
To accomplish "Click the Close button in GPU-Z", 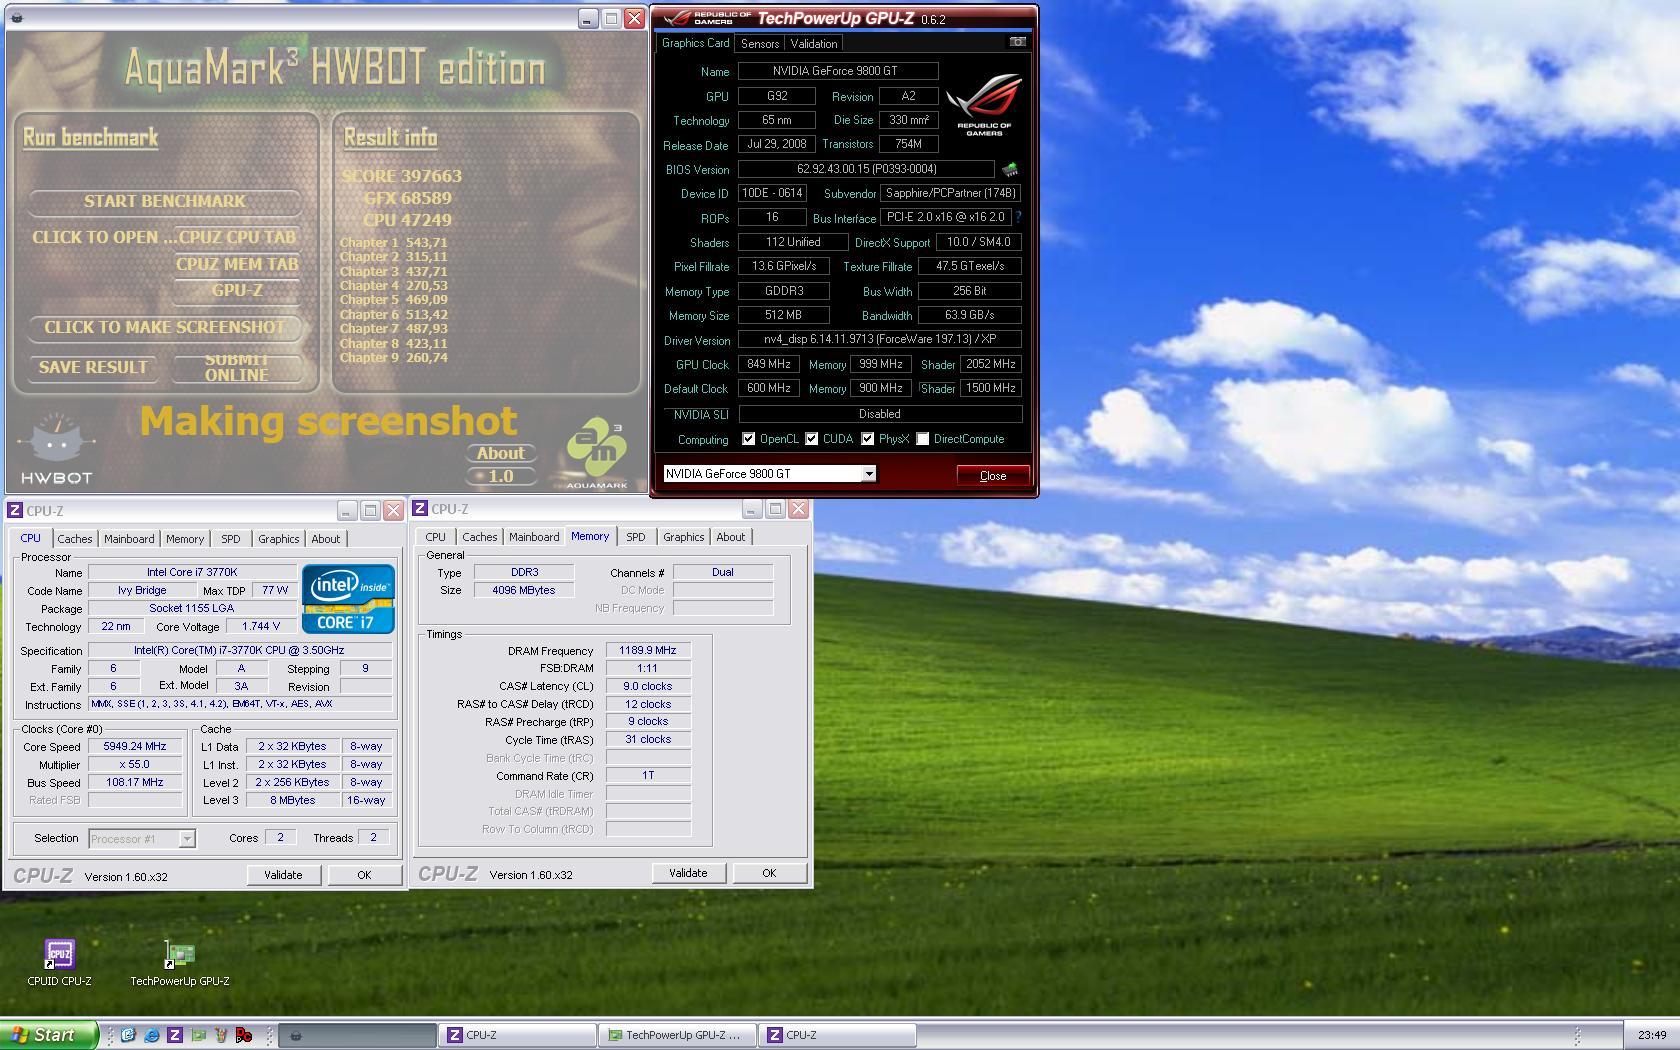I will point(993,476).
